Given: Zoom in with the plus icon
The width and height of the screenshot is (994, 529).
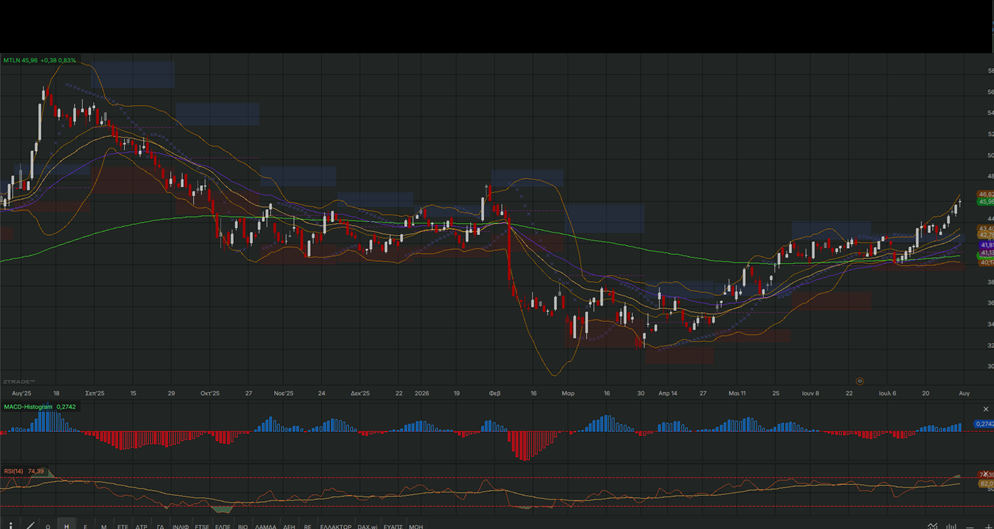Looking at the screenshot, I should [x=989, y=526].
